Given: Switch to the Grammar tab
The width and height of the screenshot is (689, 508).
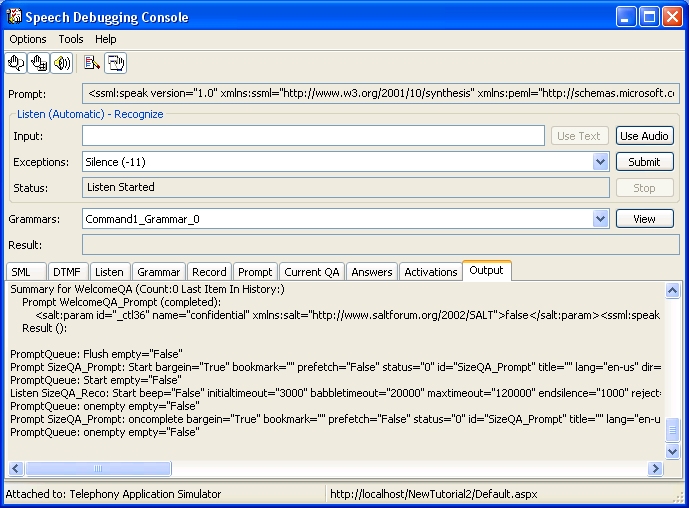Looking at the screenshot, I should click(x=159, y=272).
